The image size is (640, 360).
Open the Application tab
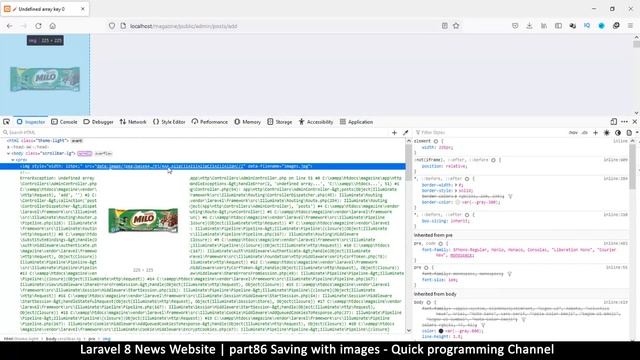[356, 122]
